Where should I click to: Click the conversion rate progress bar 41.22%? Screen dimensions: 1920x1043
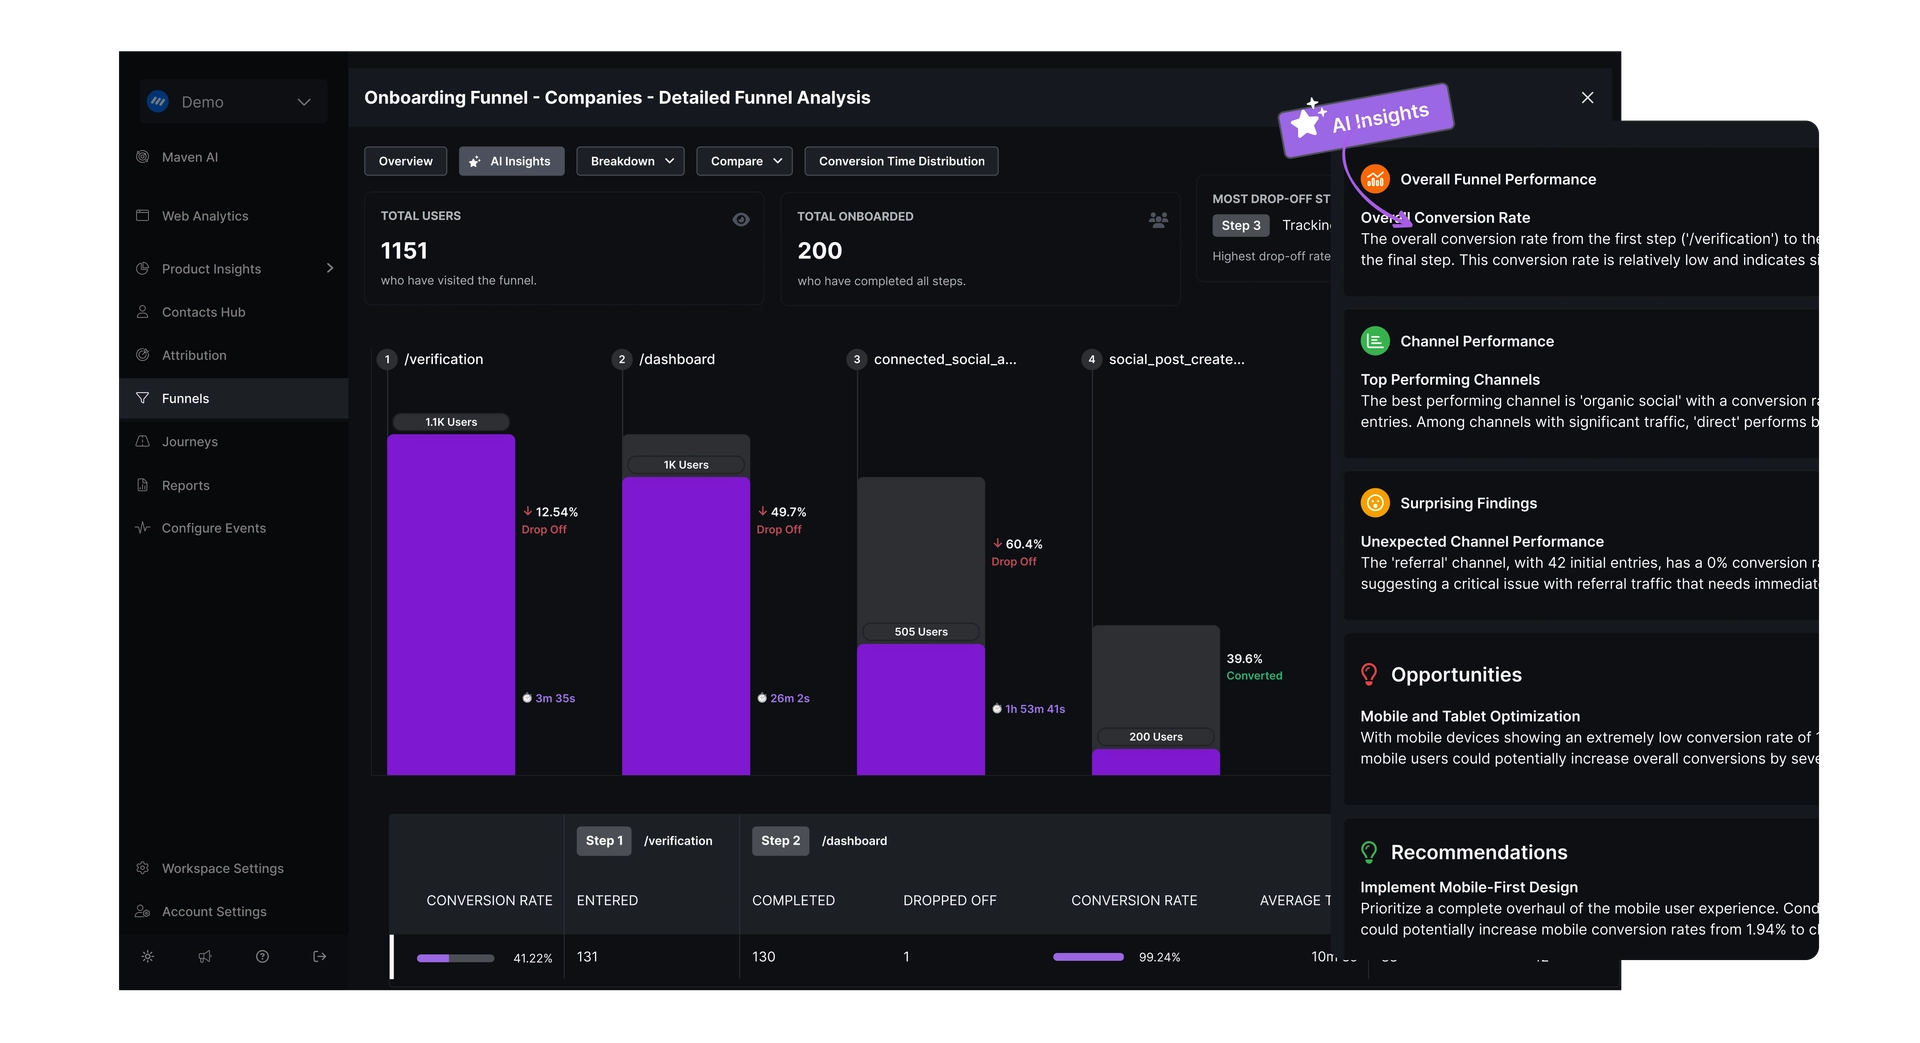[455, 958]
